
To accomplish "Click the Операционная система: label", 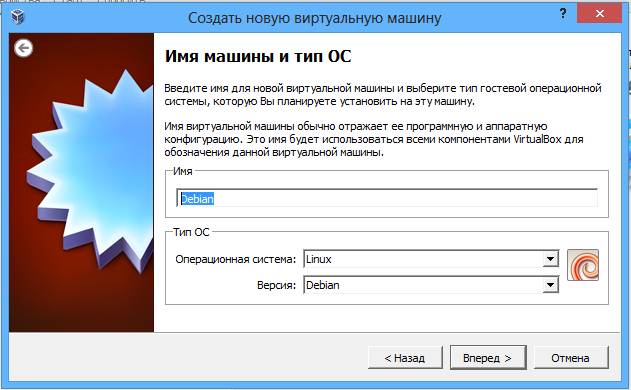I will (x=235, y=259).
